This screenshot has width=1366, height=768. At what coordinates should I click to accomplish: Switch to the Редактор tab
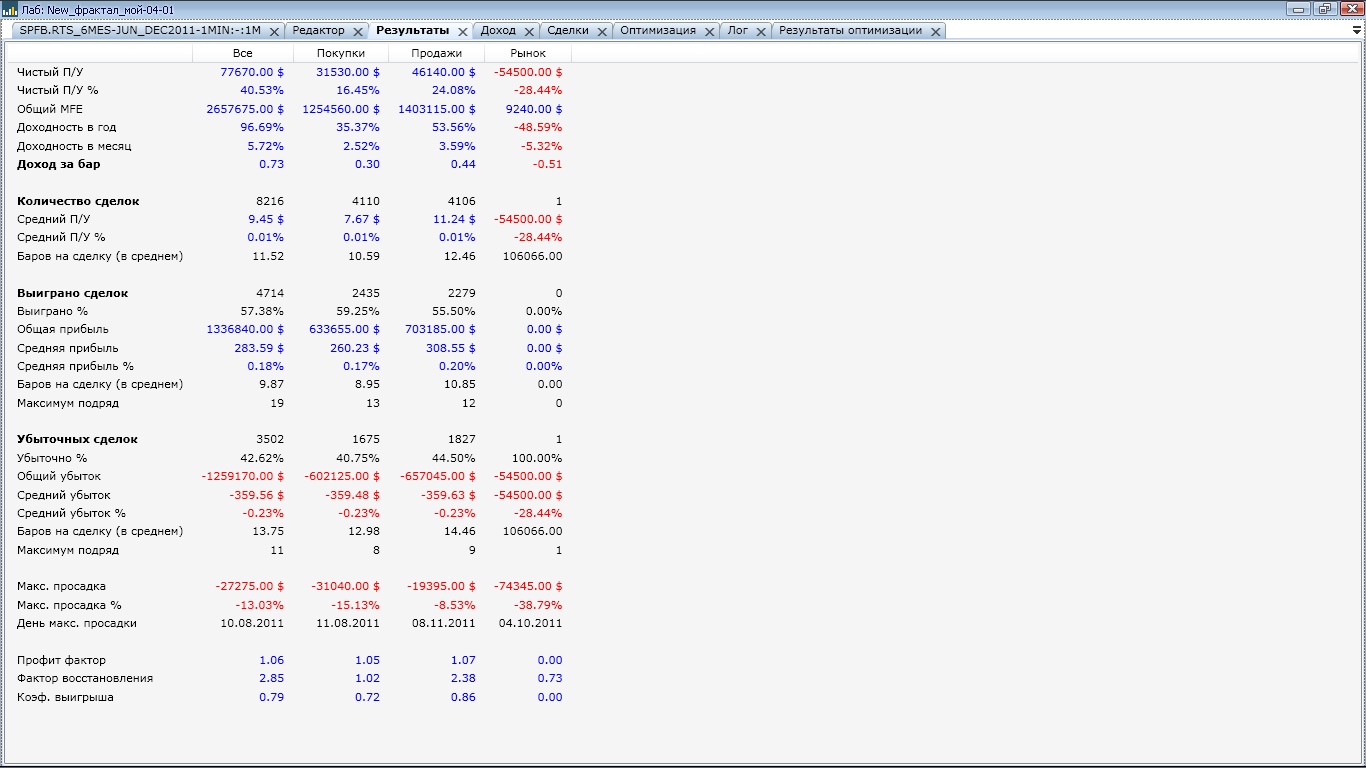318,31
